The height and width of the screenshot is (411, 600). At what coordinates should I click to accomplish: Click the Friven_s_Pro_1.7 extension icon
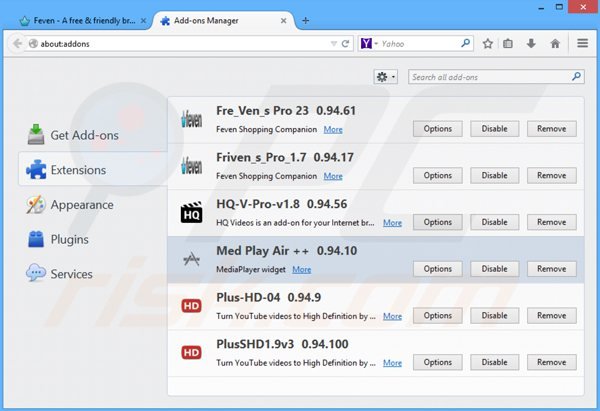191,166
